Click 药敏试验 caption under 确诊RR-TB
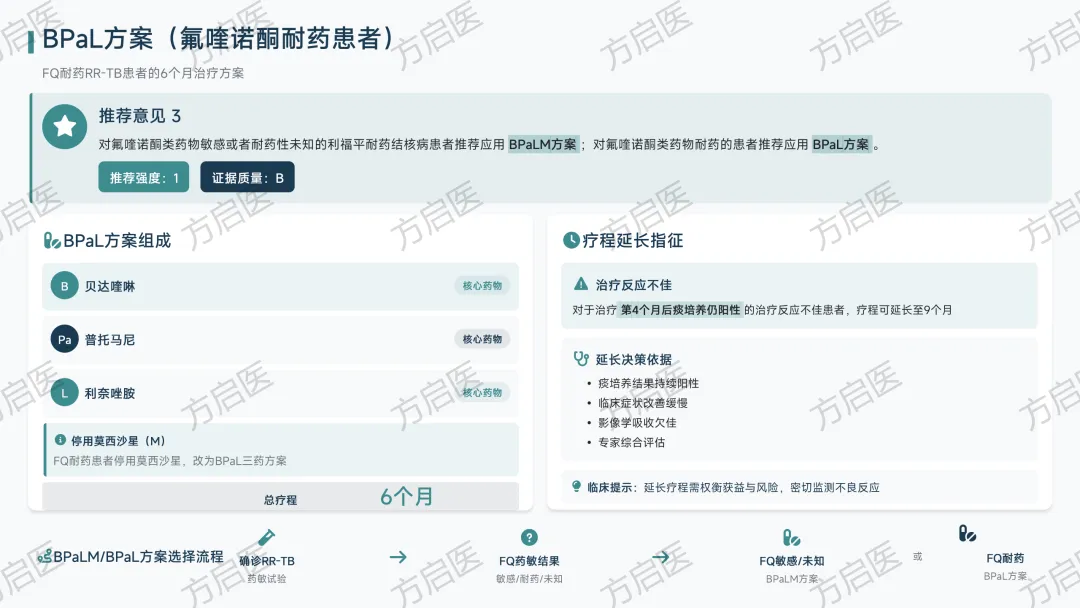 click(267, 578)
